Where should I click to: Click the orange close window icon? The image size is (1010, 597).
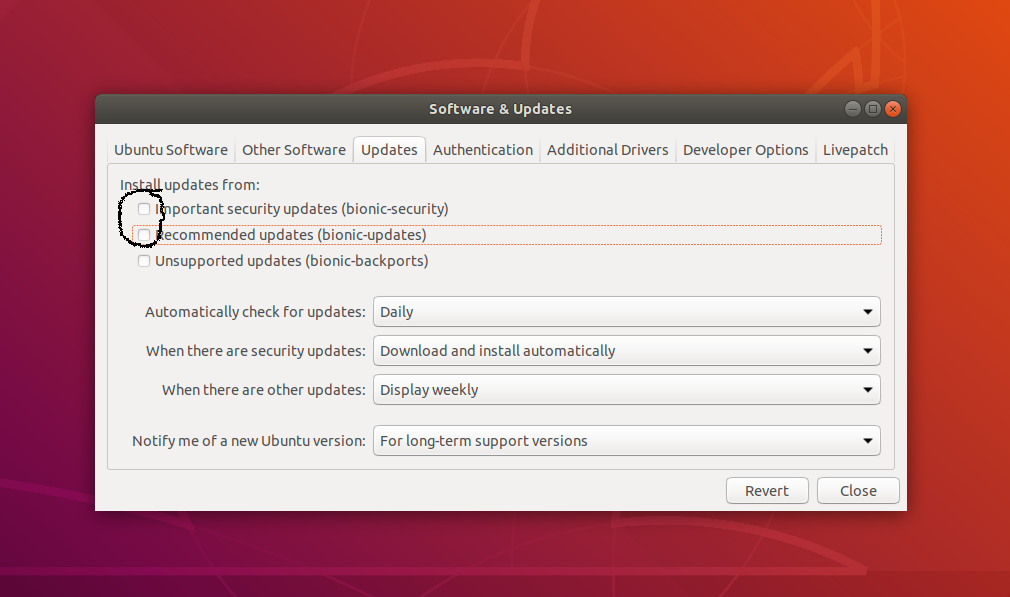[892, 108]
